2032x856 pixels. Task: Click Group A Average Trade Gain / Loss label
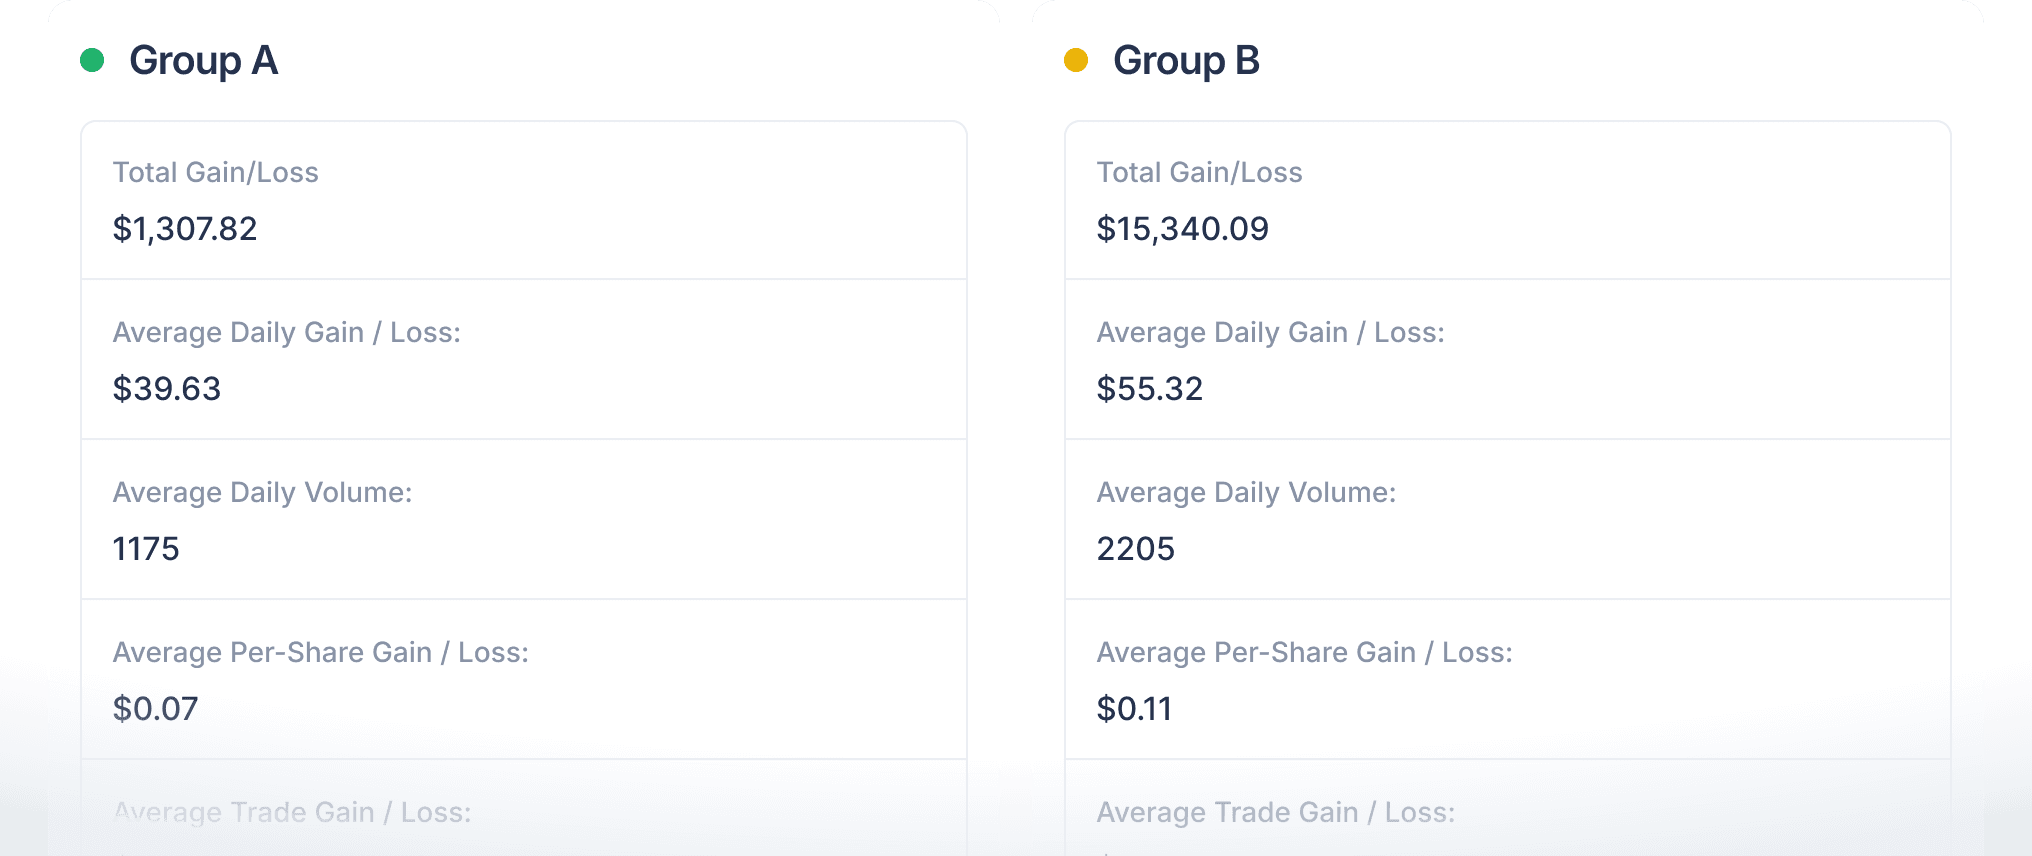pyautogui.click(x=292, y=812)
